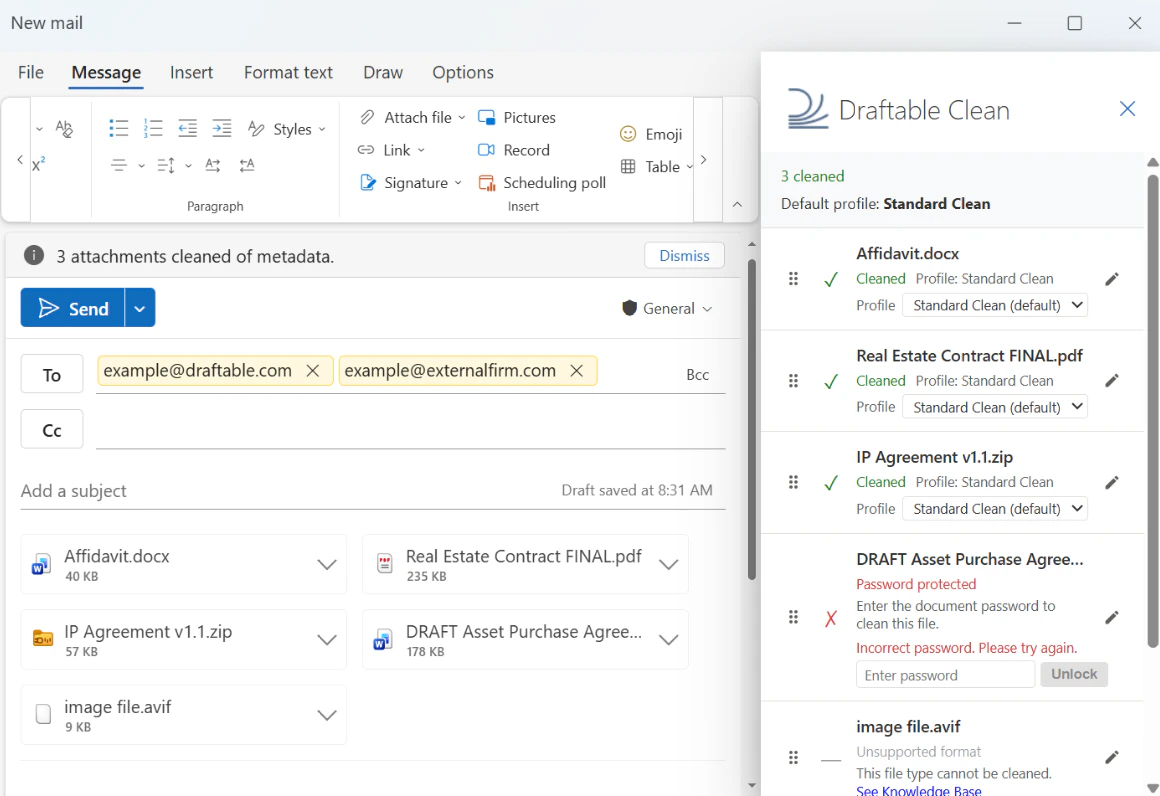Edit Real Estate Contract FINAL.pdf settings
Image resolution: width=1160 pixels, height=796 pixels.
point(1111,380)
